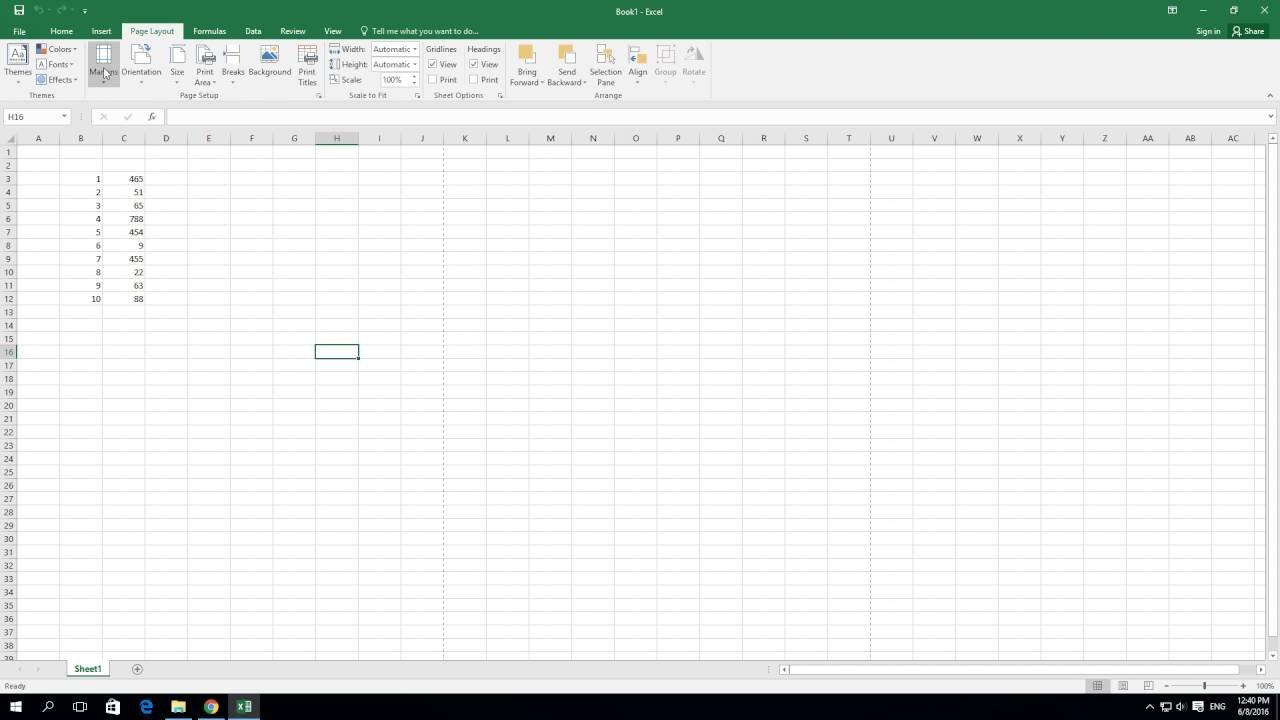This screenshot has width=1280, height=720.
Task: Expand the Height Automatic dropdown
Action: pyautogui.click(x=414, y=64)
